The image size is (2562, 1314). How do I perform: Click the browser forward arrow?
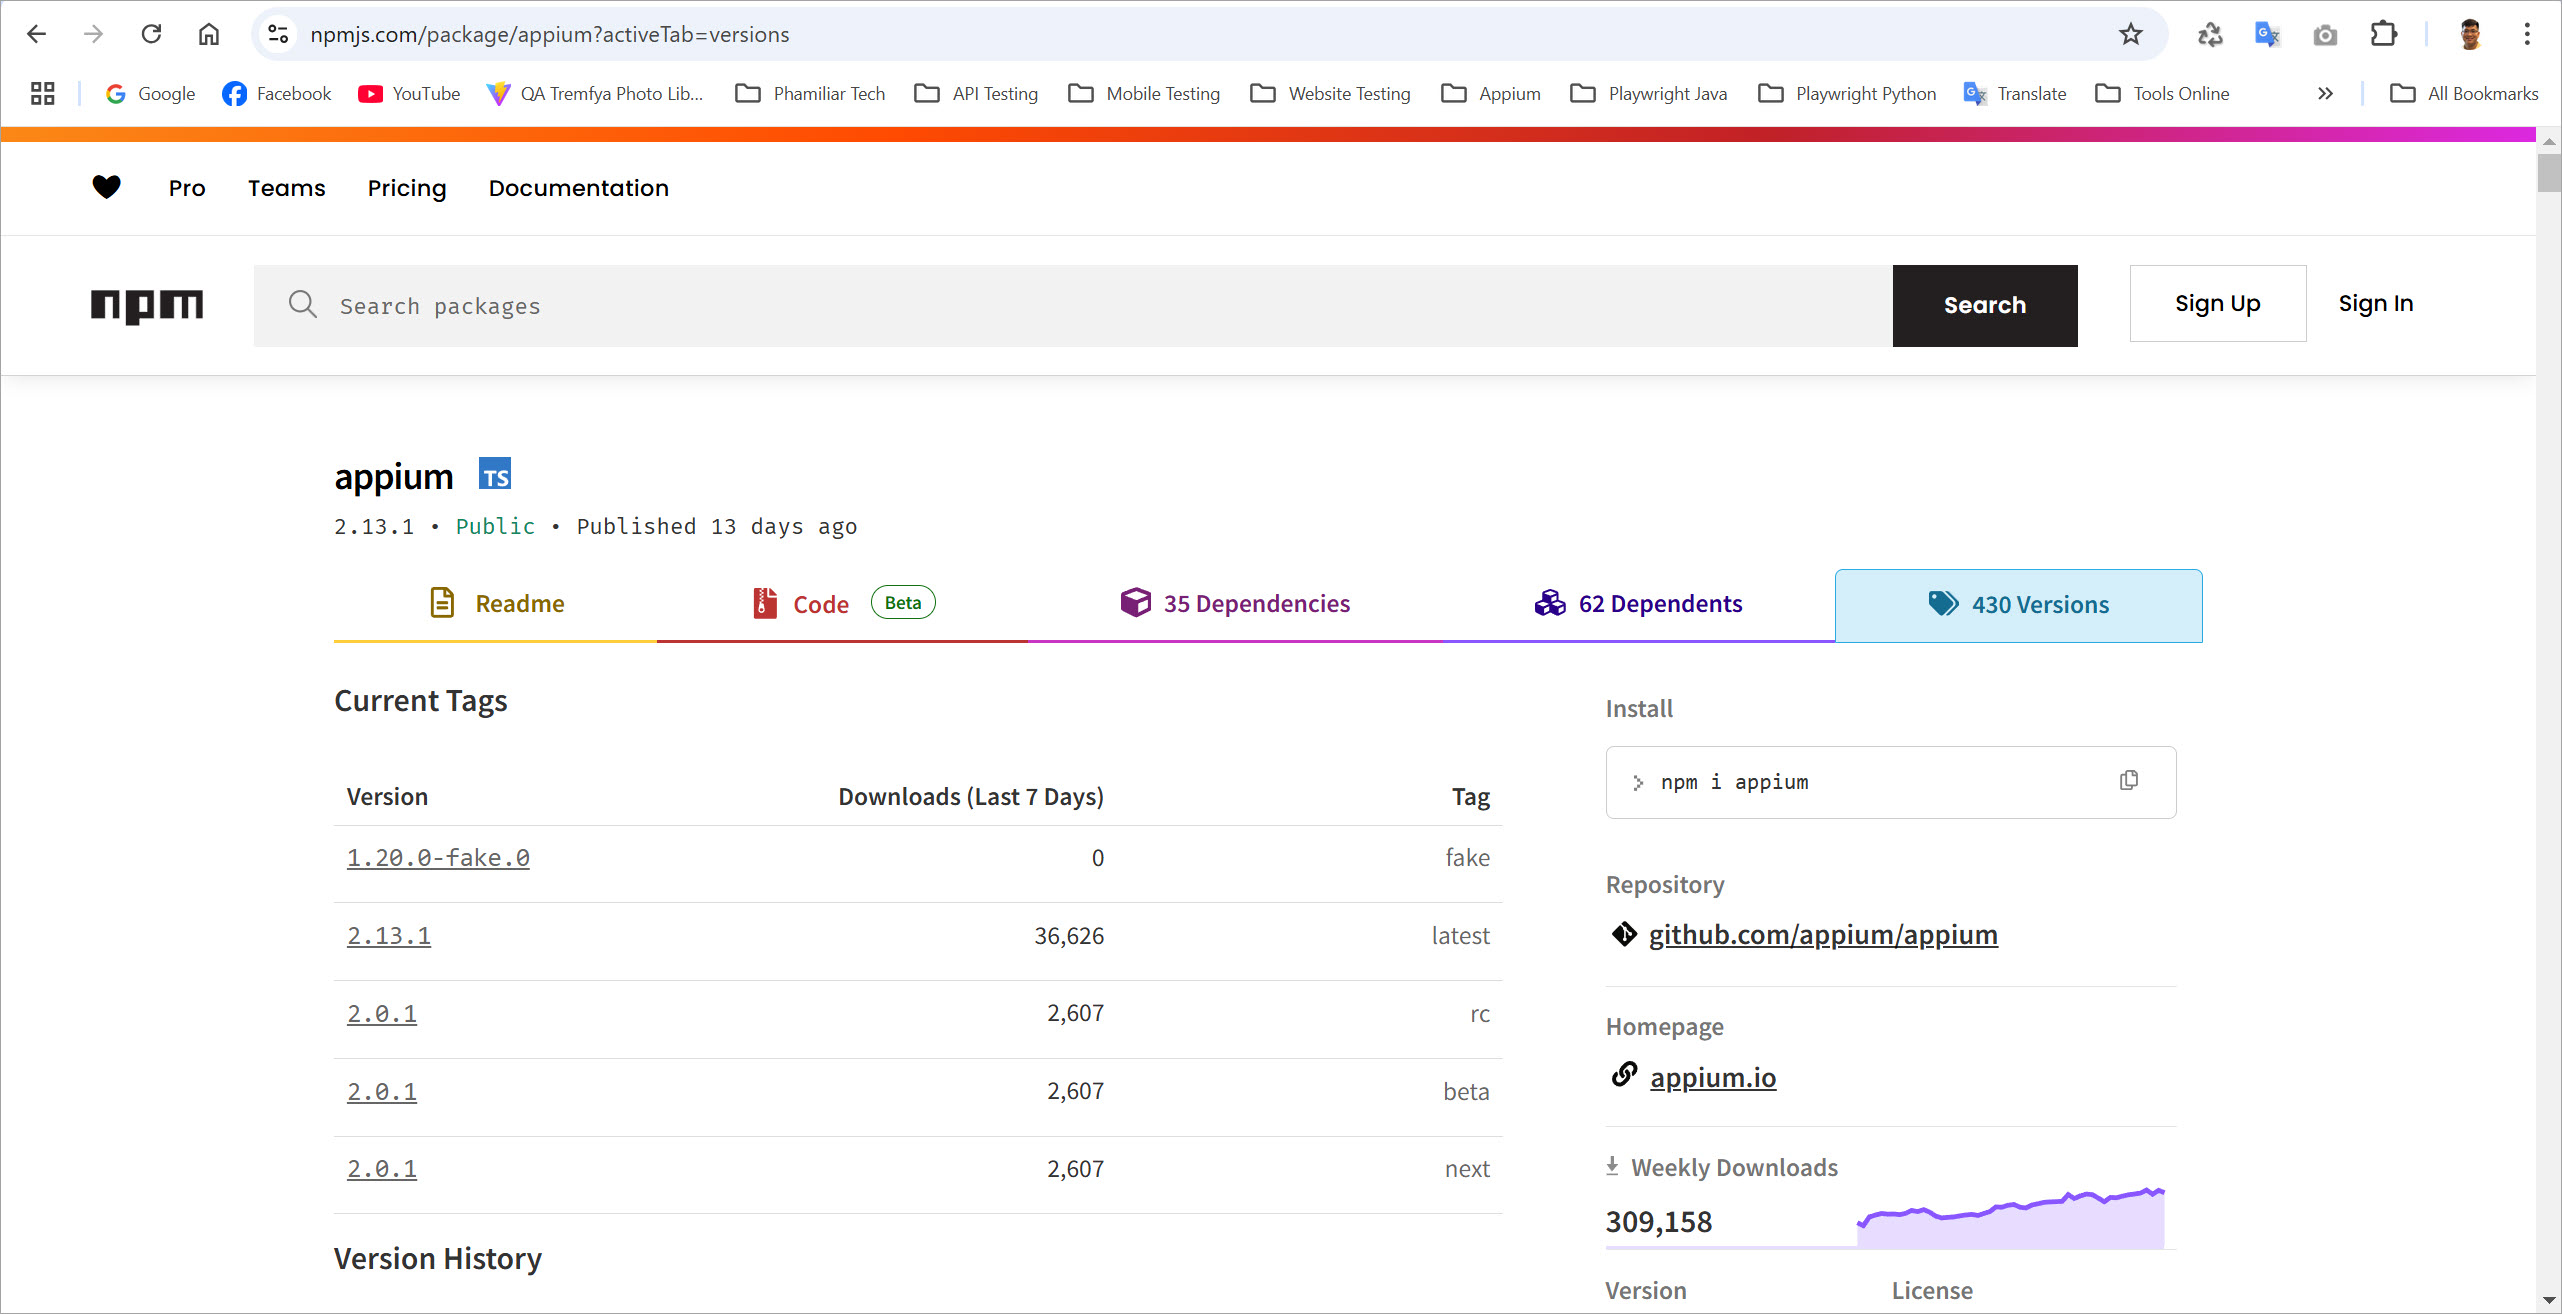(94, 34)
